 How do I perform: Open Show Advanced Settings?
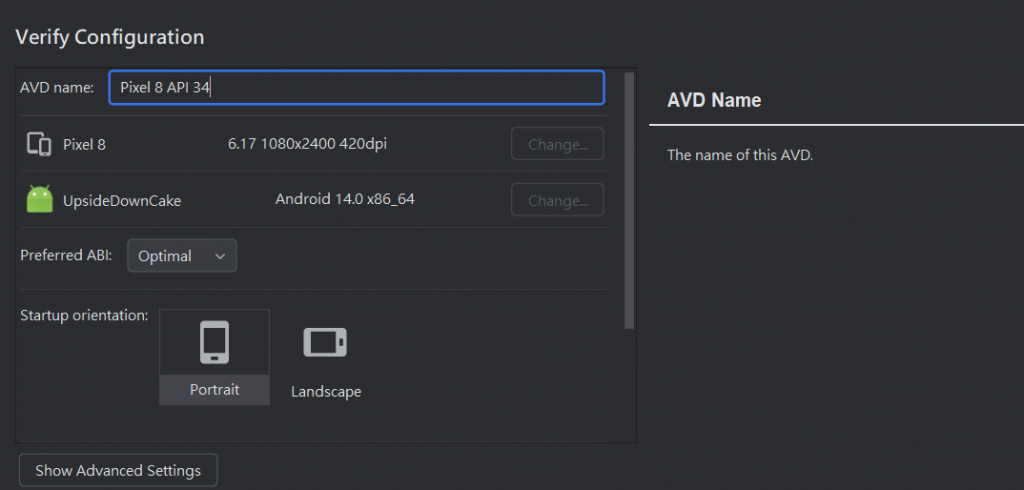(x=118, y=470)
